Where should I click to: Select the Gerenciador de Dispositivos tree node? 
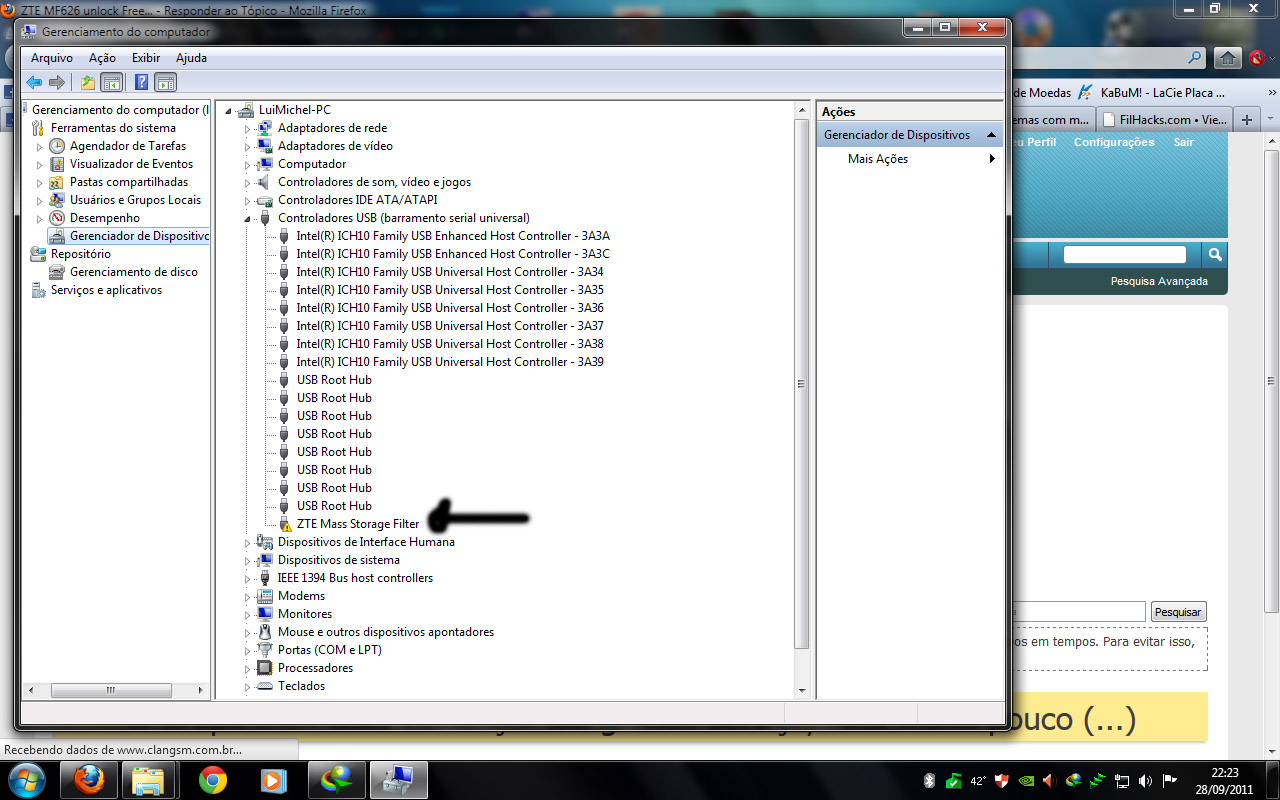139,236
